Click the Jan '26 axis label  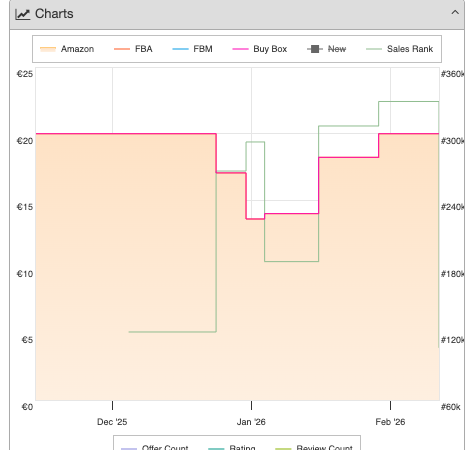tap(251, 422)
